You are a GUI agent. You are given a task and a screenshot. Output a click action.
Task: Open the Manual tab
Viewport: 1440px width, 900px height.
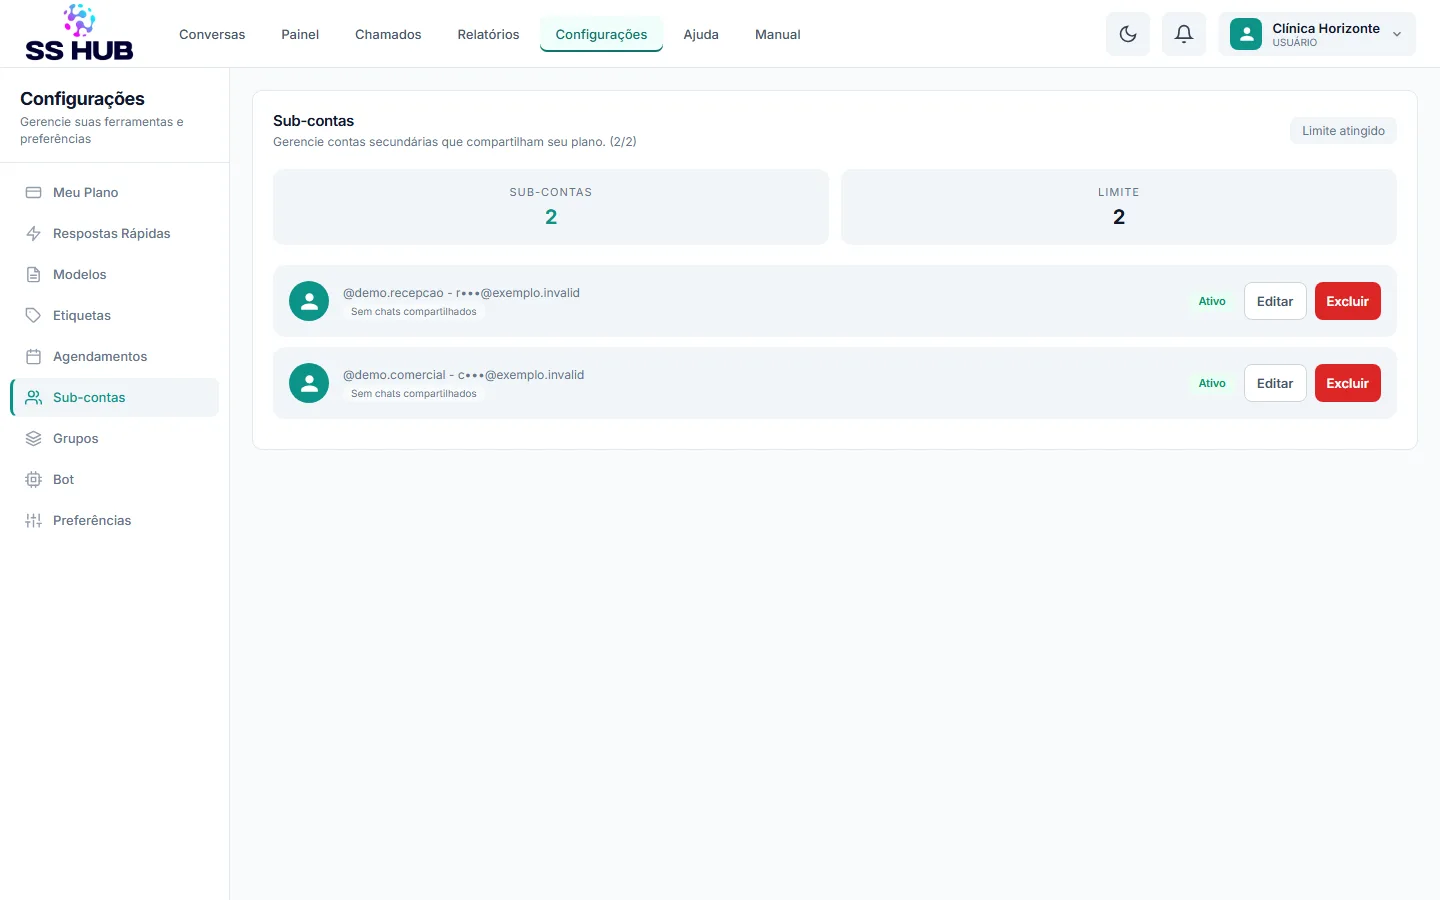[777, 34]
